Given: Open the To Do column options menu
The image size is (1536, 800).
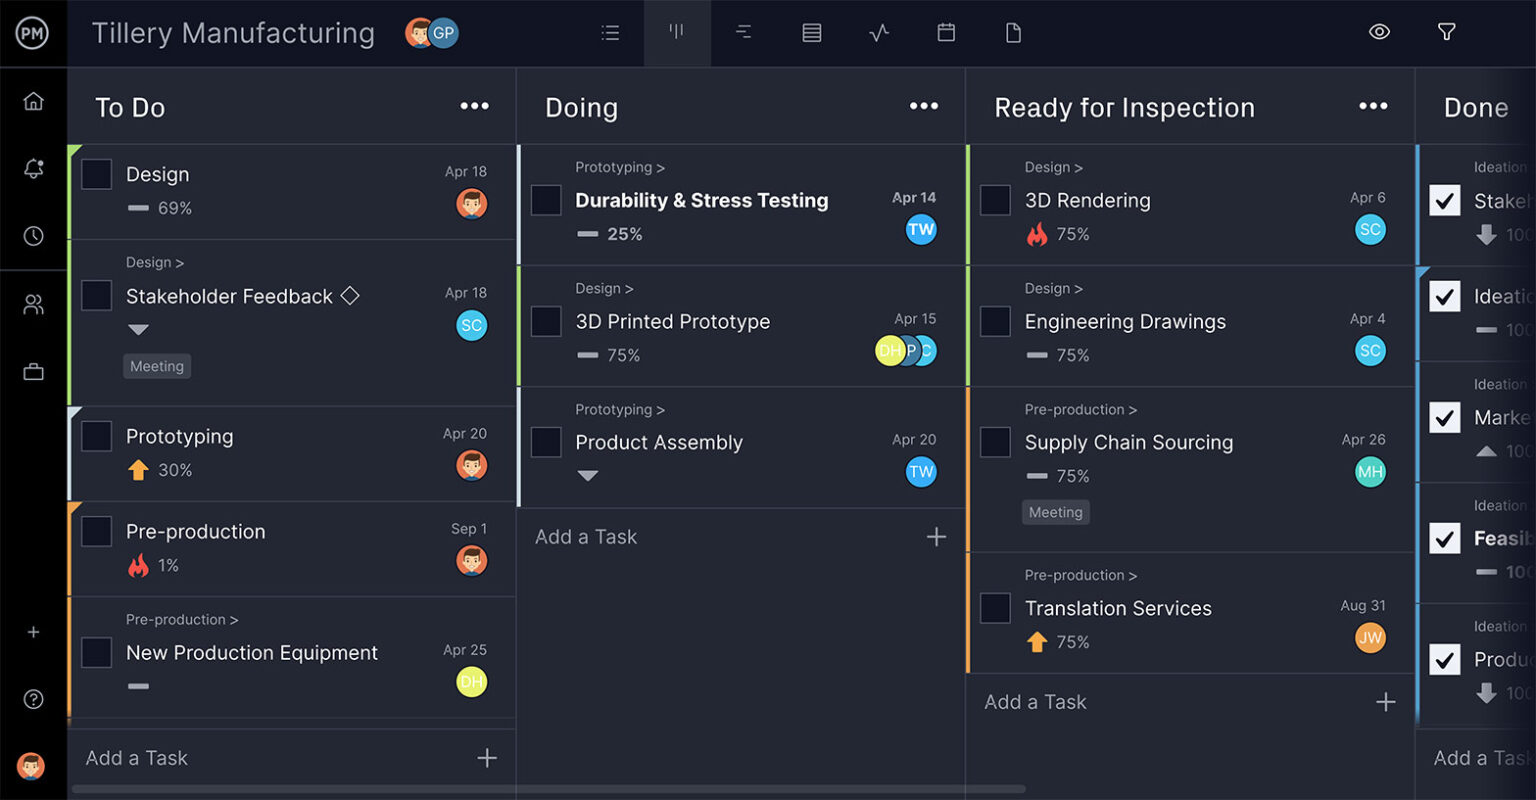Looking at the screenshot, I should (475, 105).
